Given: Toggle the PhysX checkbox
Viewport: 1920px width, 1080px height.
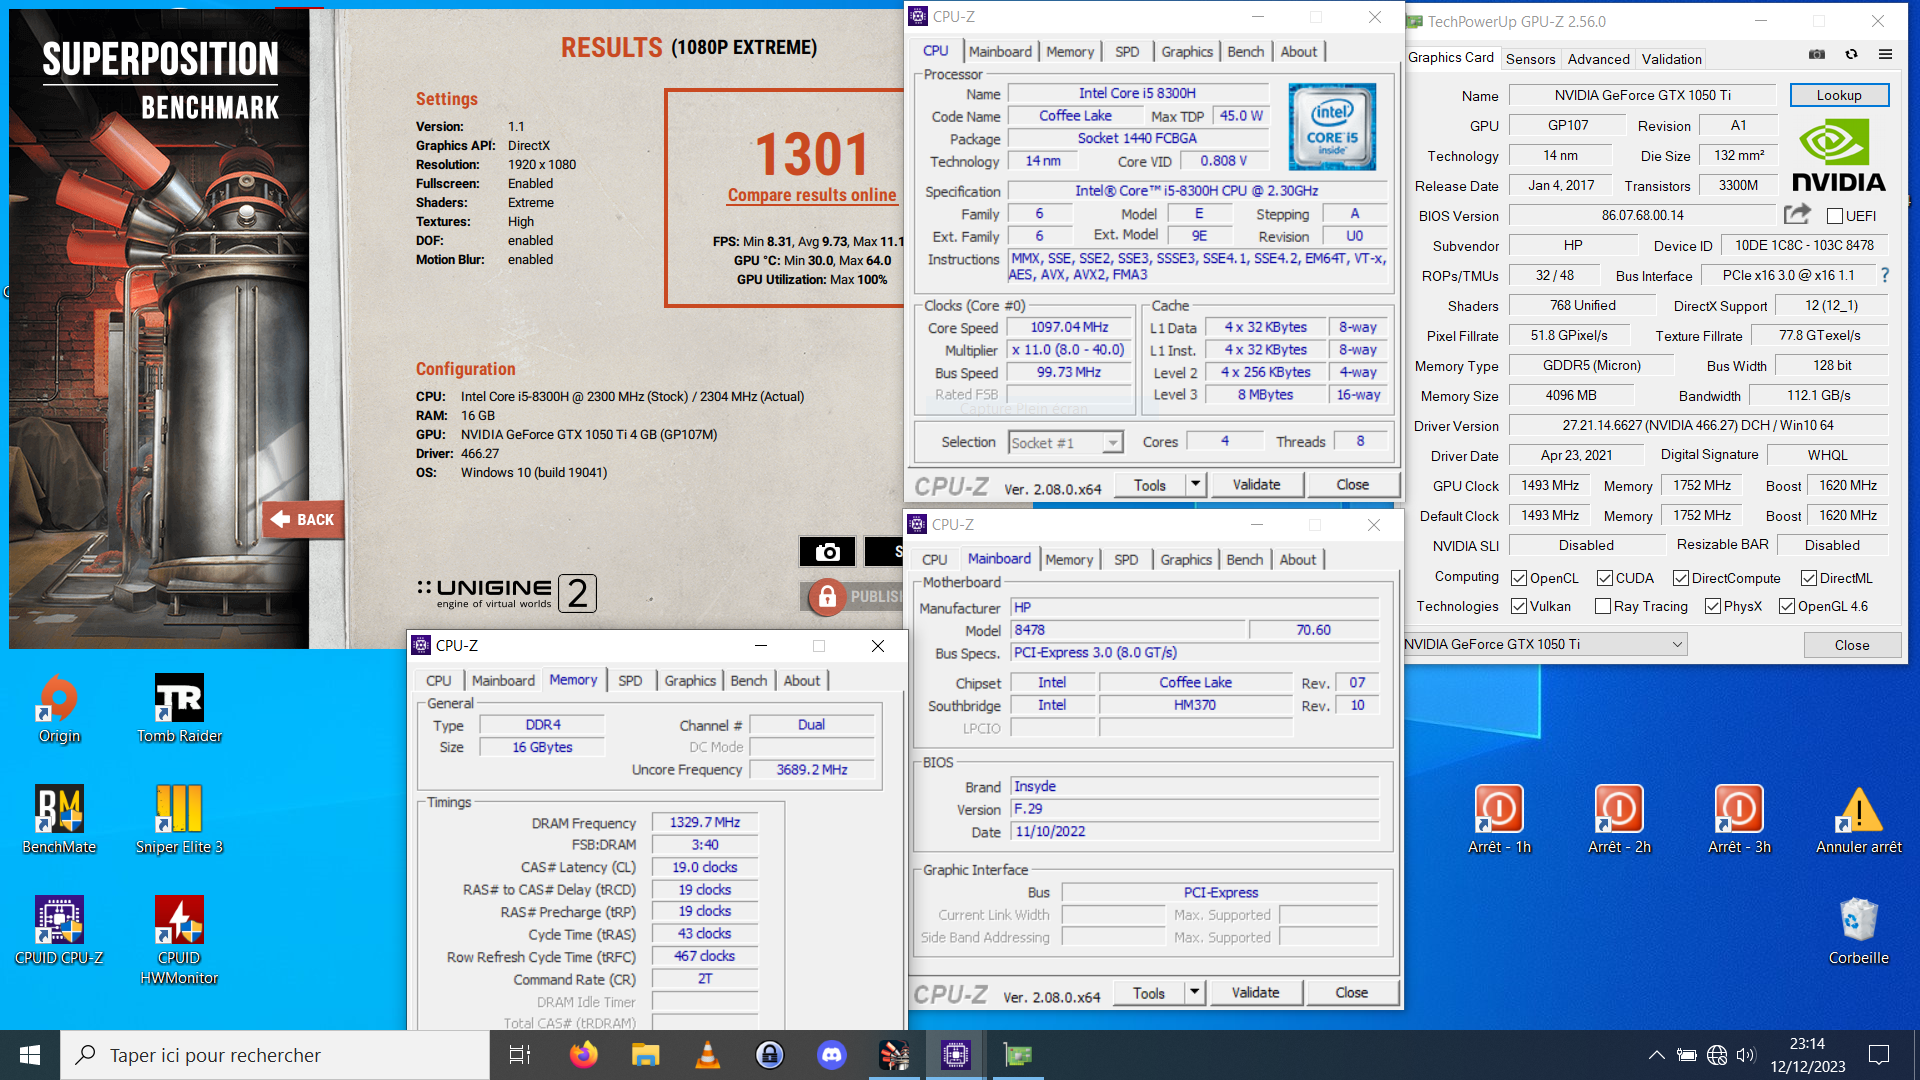Looking at the screenshot, I should coord(1713,606).
